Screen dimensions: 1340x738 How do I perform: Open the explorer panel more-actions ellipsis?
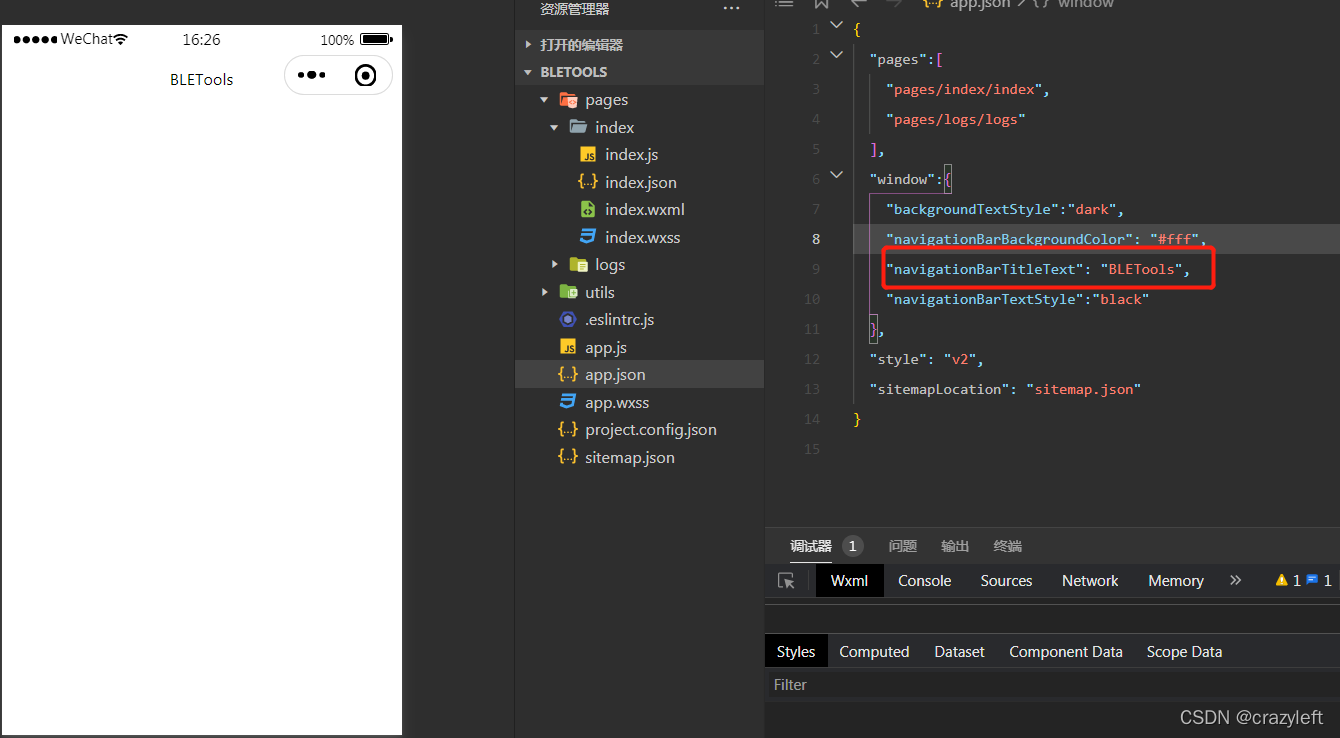732,9
